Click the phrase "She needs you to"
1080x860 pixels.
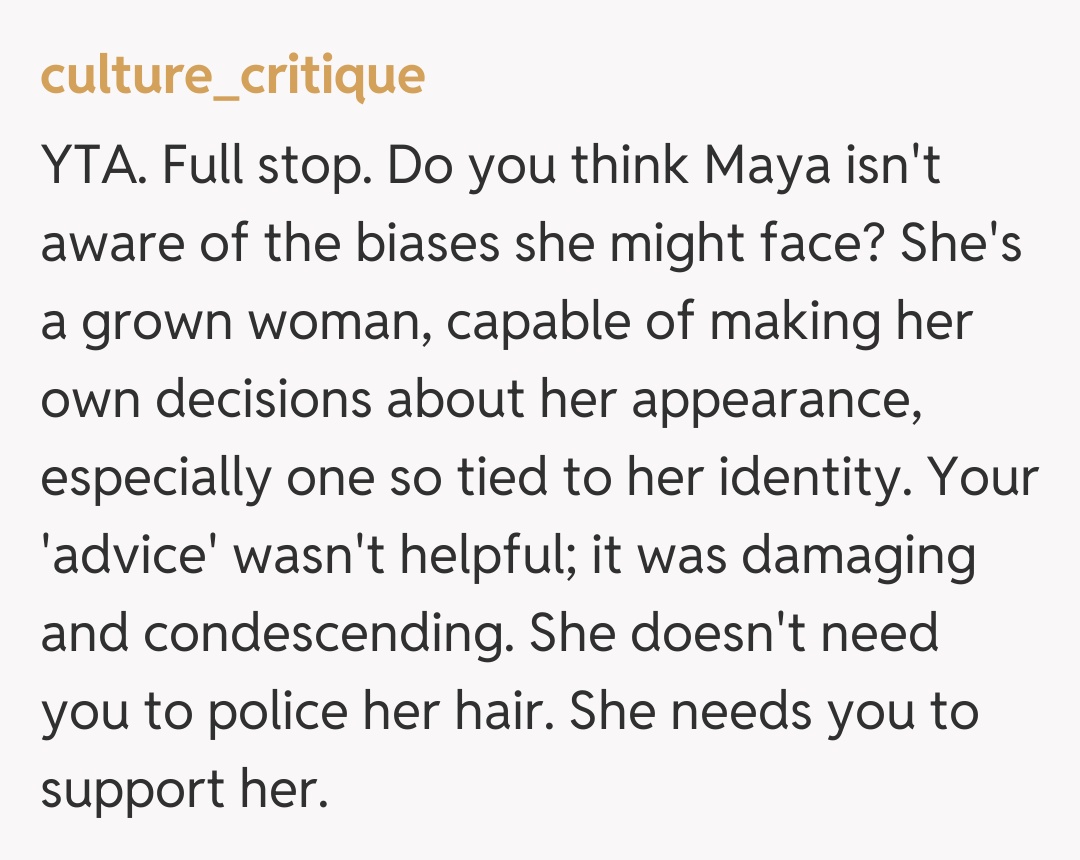click(773, 711)
